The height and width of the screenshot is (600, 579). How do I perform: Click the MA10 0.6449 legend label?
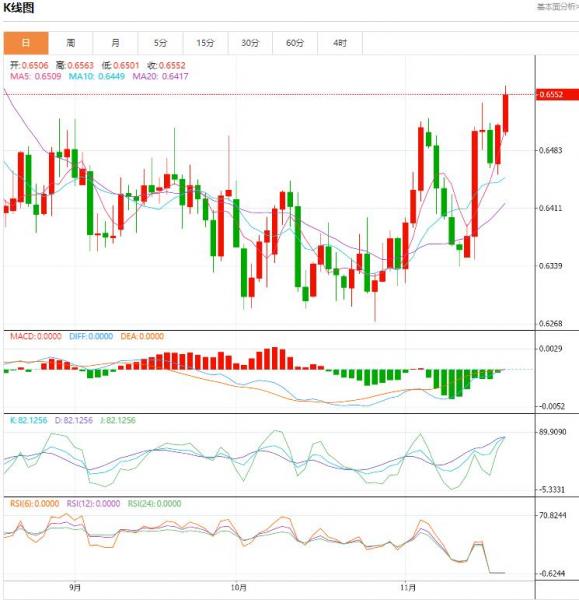97,76
